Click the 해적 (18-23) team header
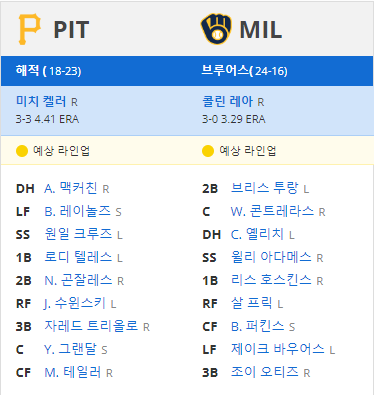The width and height of the screenshot is (374, 395). coord(48,71)
